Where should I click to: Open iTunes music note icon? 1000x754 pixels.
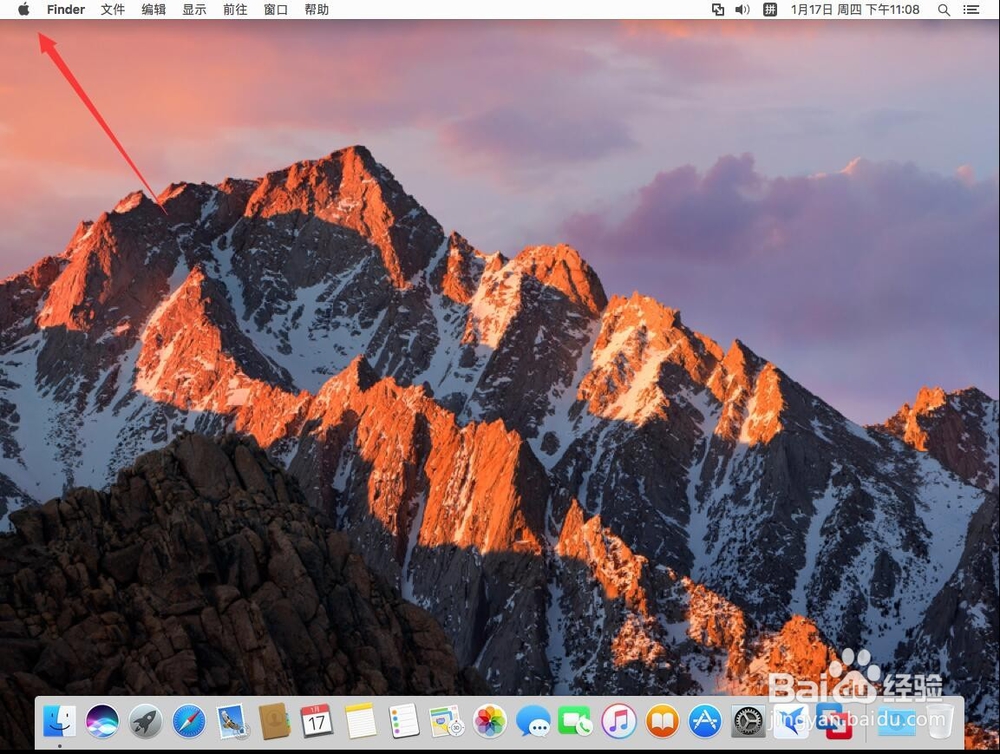click(619, 721)
